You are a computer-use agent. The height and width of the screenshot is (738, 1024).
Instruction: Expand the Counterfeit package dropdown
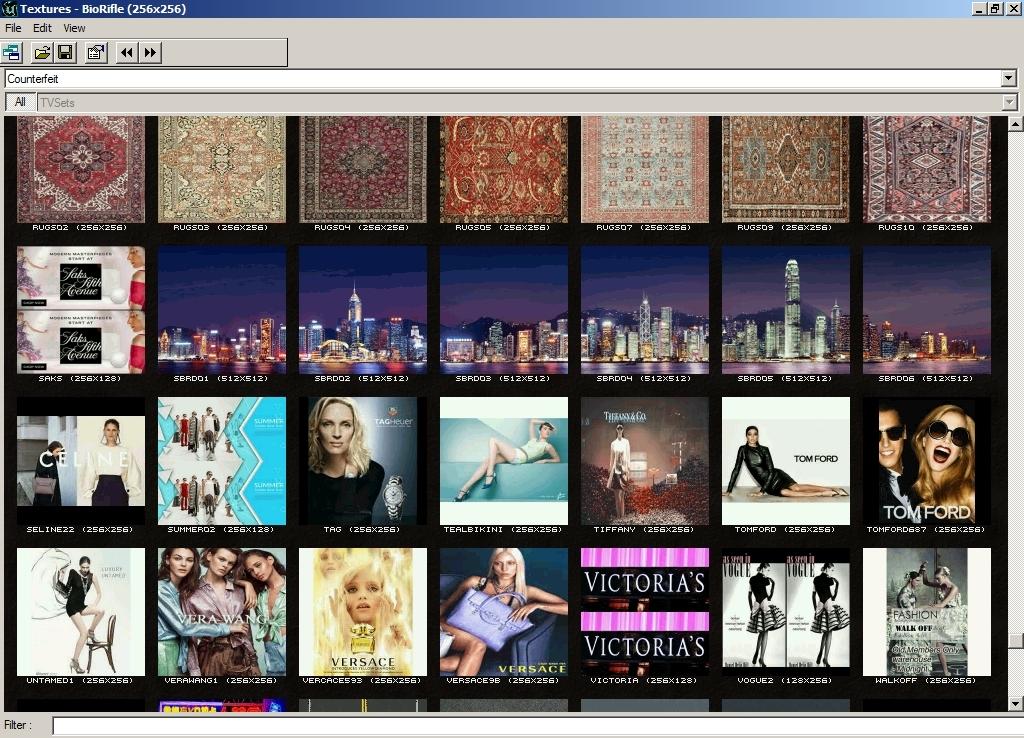tap(1008, 79)
